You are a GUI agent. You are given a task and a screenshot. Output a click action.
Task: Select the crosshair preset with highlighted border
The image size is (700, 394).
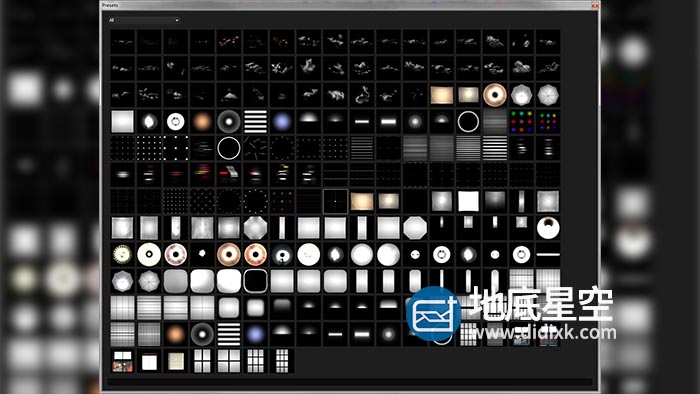point(335,201)
